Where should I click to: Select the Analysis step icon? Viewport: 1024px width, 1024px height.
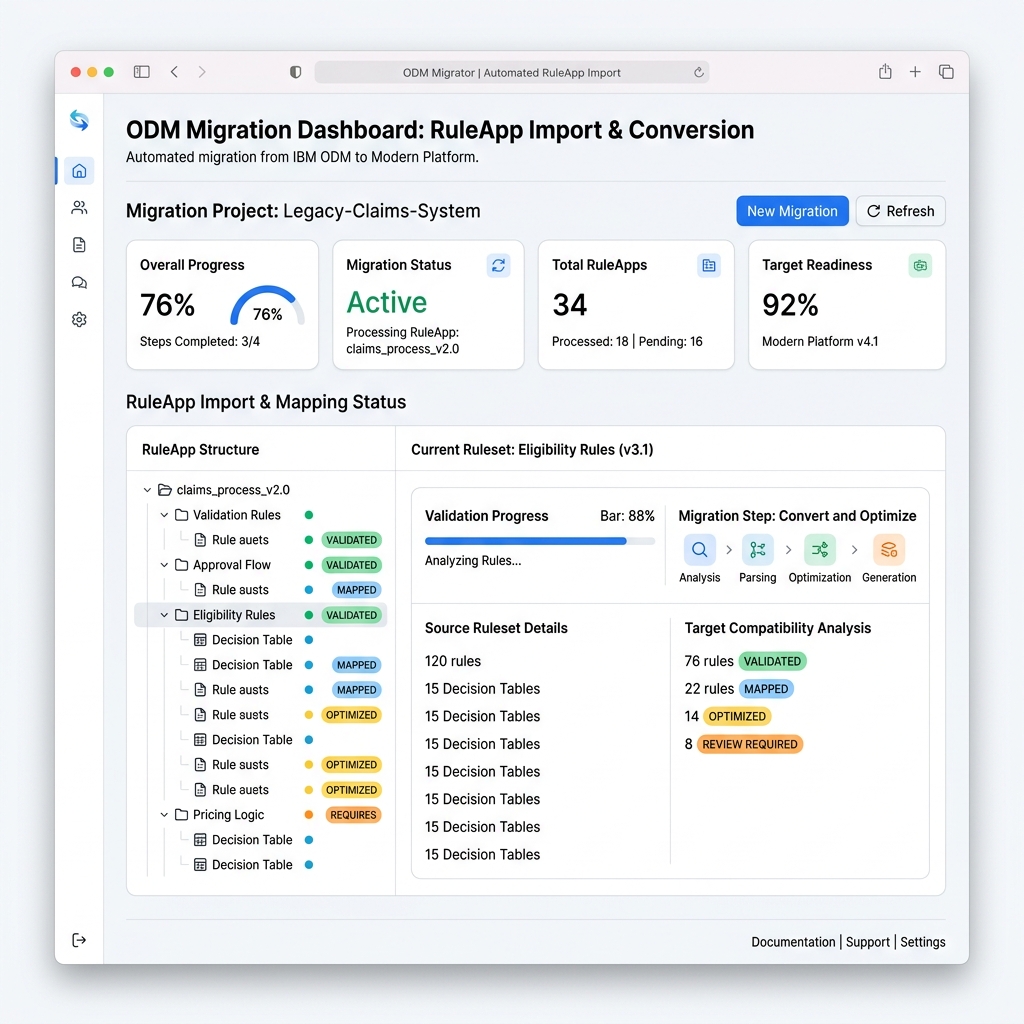pos(699,550)
